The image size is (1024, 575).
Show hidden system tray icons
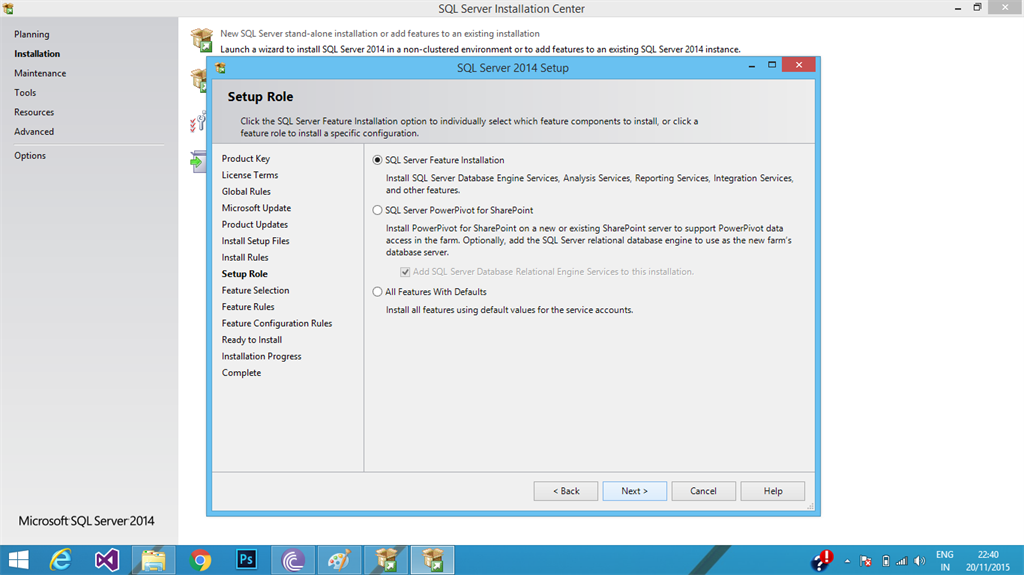[x=847, y=561]
